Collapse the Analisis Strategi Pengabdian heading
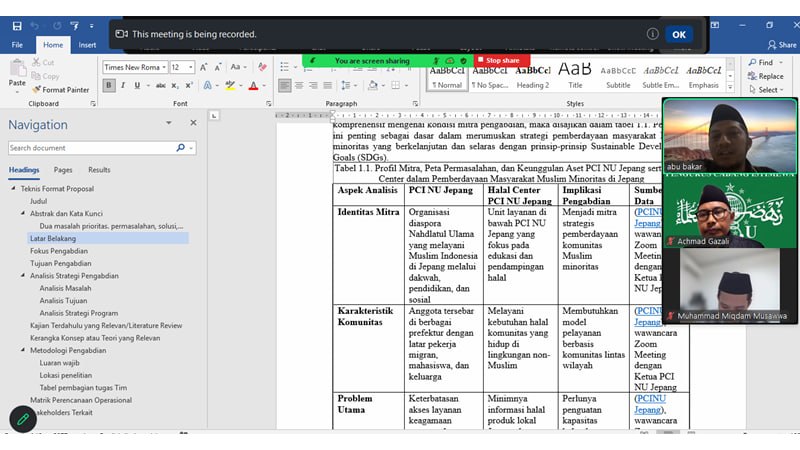800x450 pixels. [24, 276]
